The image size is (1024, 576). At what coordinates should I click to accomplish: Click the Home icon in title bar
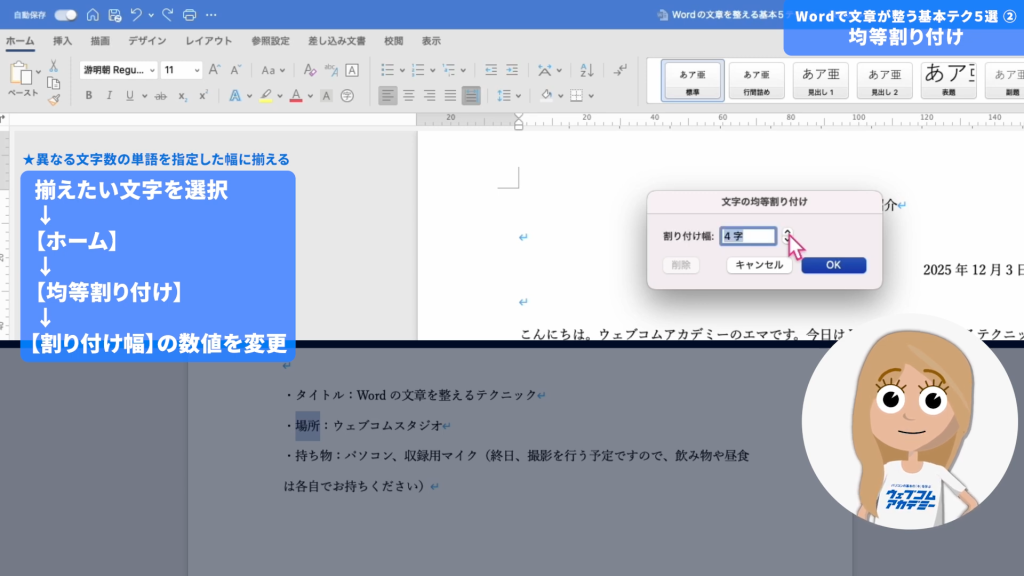93,15
